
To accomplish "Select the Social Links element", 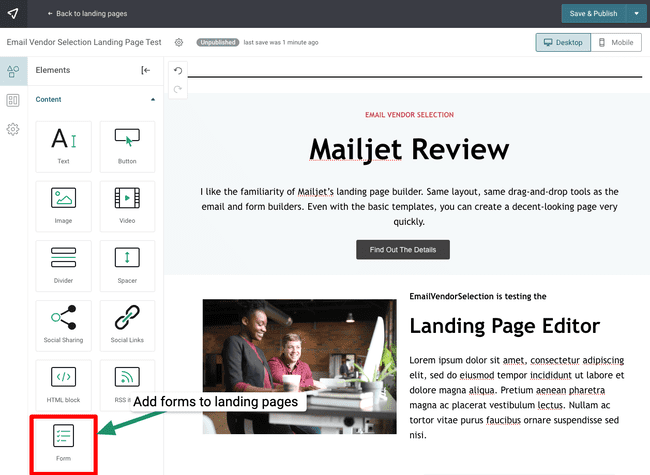I will [x=127, y=326].
